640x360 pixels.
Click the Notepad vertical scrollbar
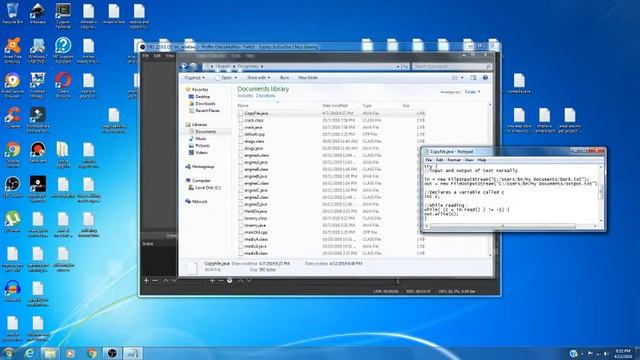click(600, 193)
